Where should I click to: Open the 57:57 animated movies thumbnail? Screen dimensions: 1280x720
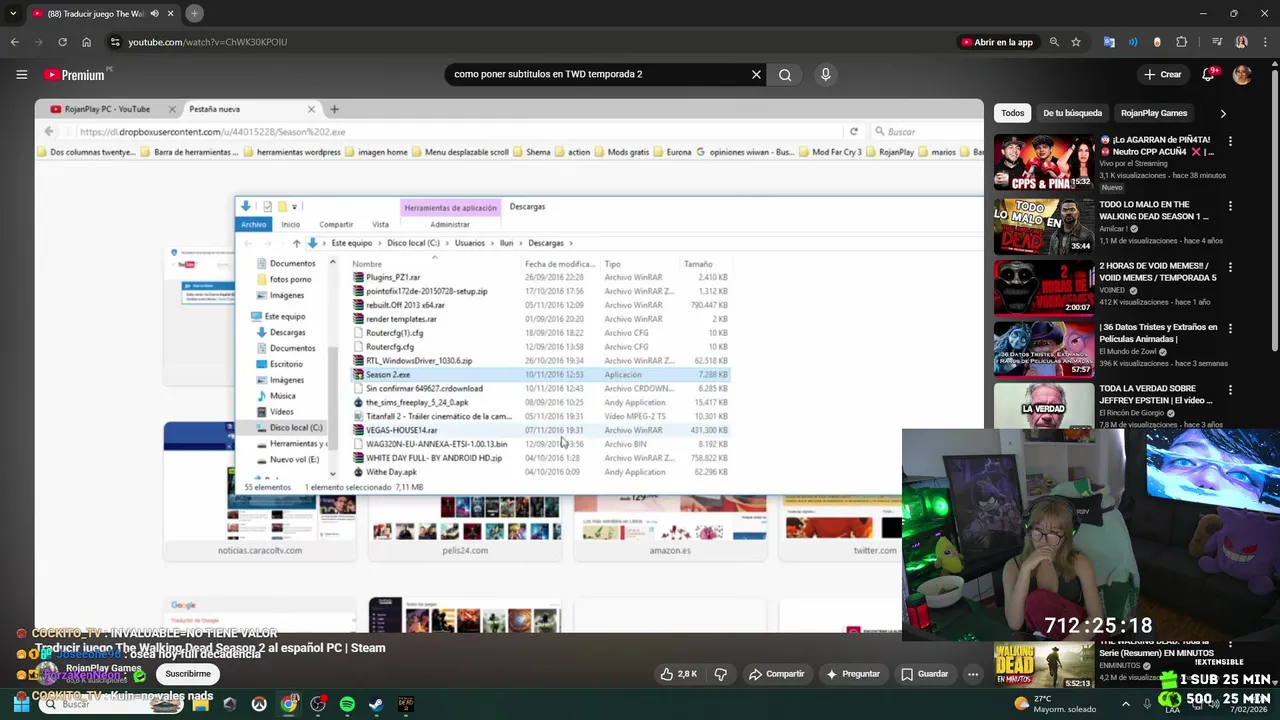[1043, 349]
